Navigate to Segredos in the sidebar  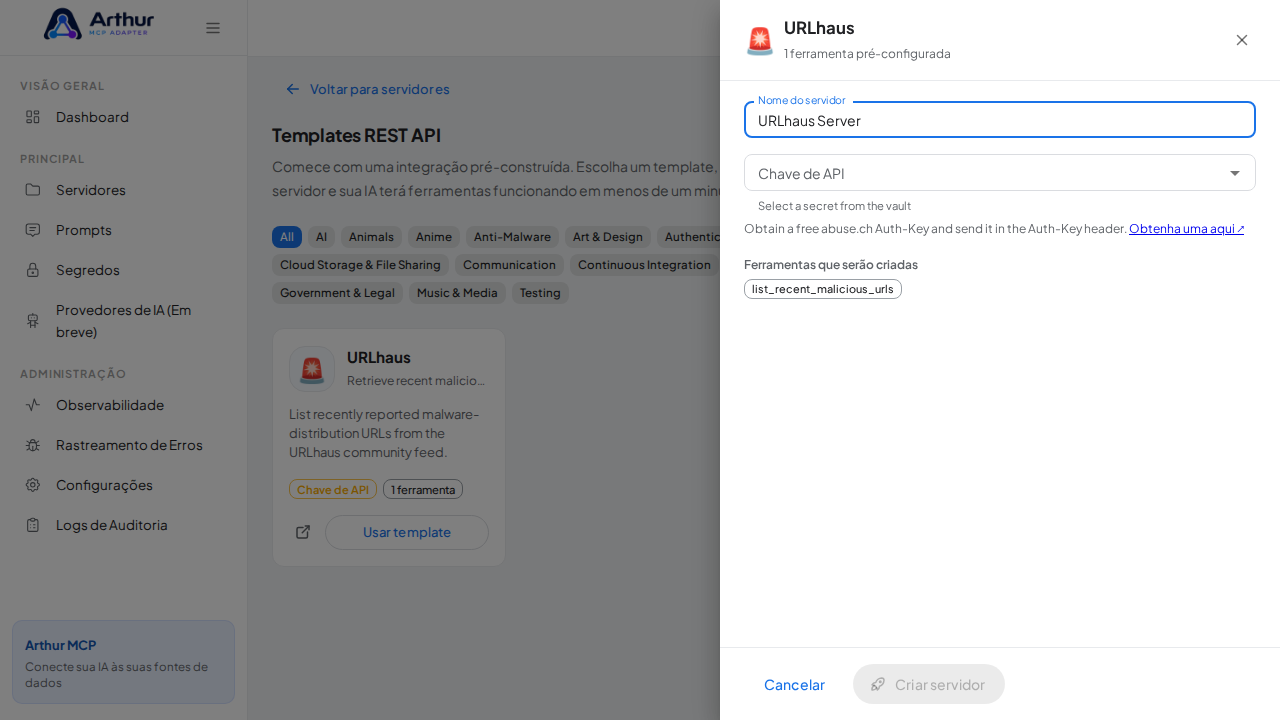[x=124, y=270]
